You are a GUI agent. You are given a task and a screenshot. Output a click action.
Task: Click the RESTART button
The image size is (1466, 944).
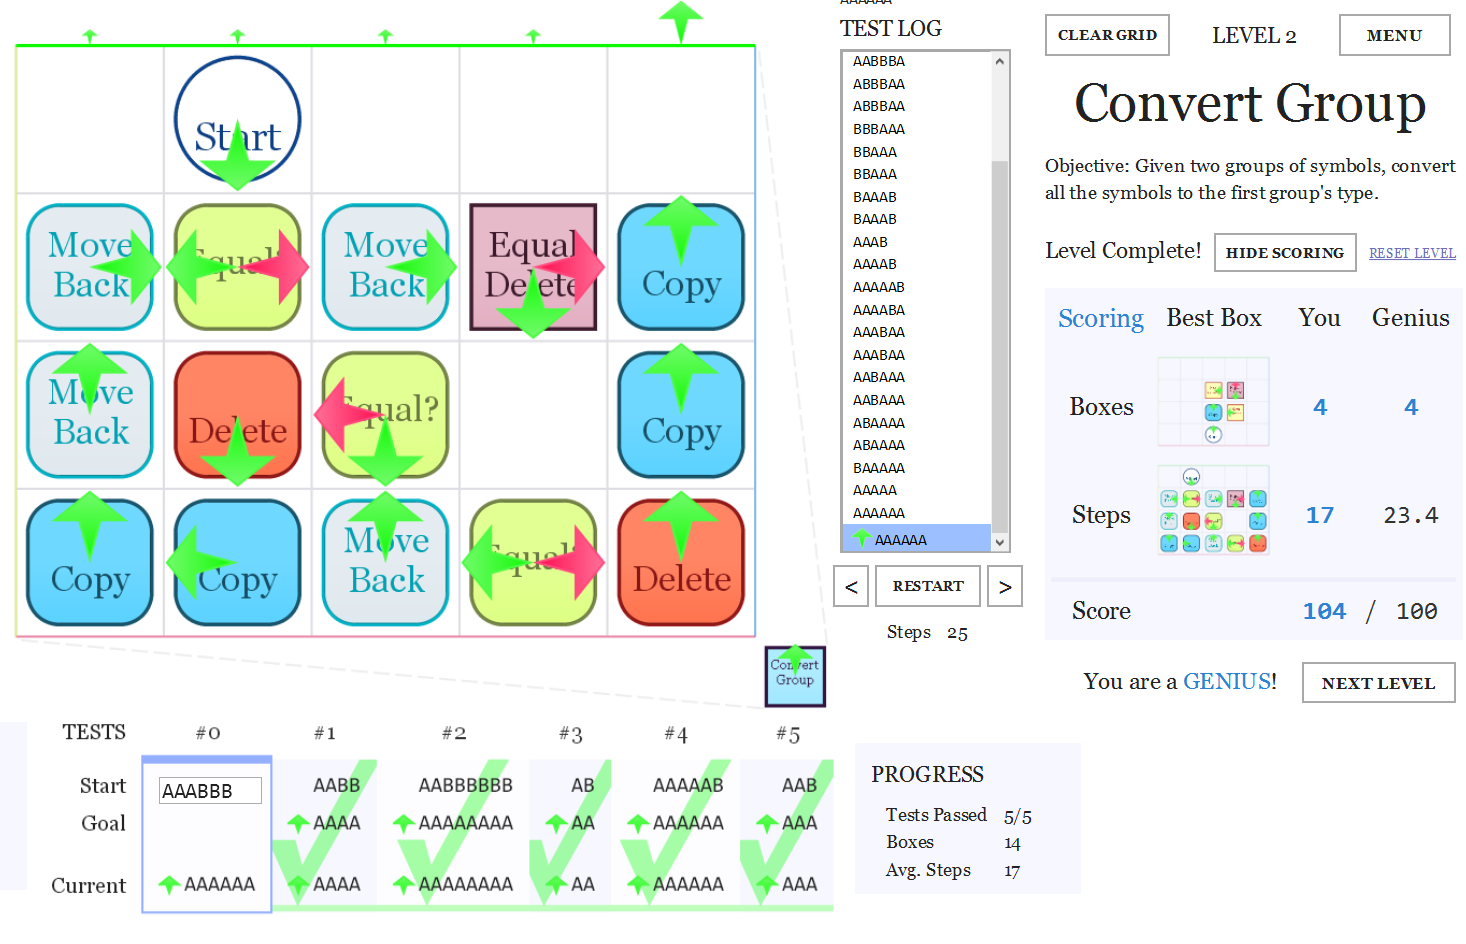tap(928, 586)
